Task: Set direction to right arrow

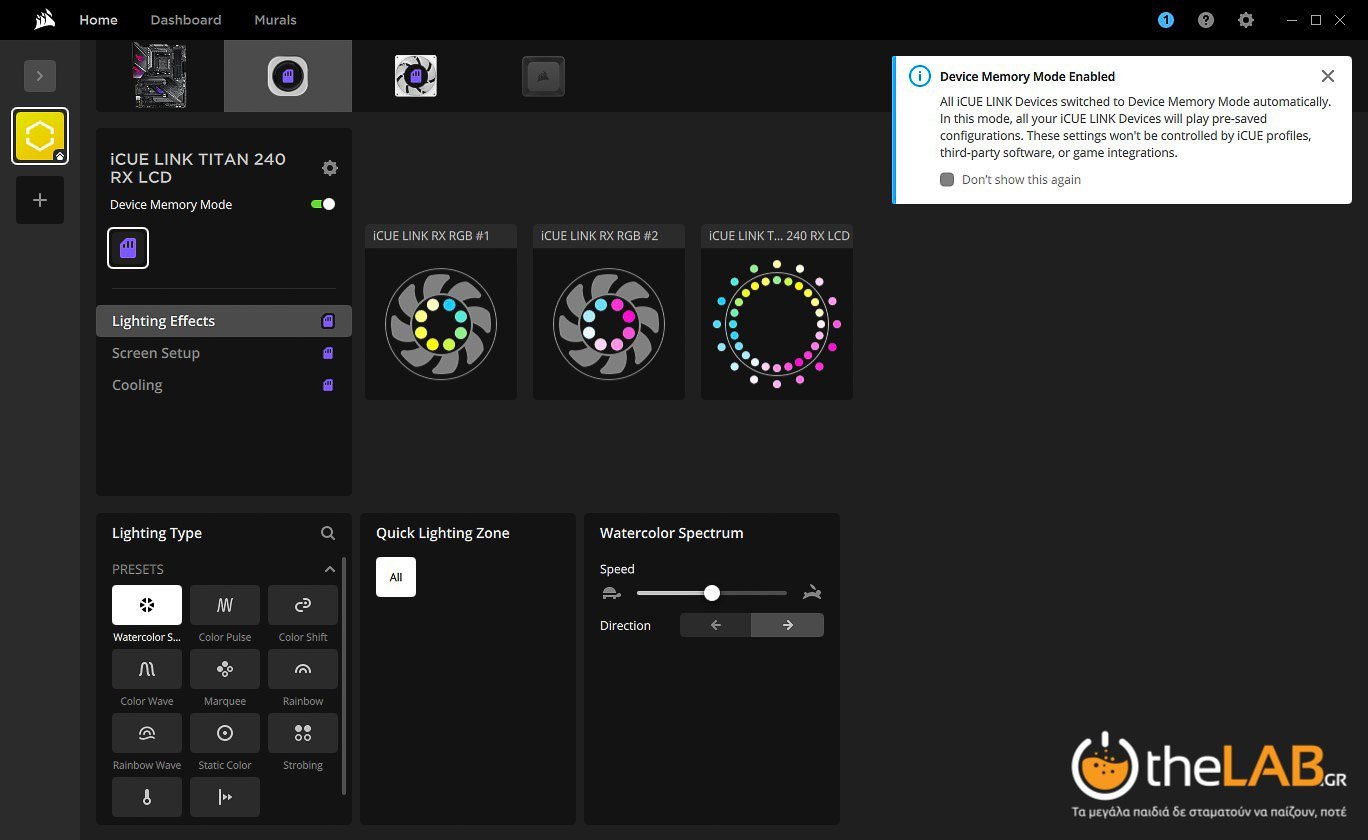Action: 788,625
